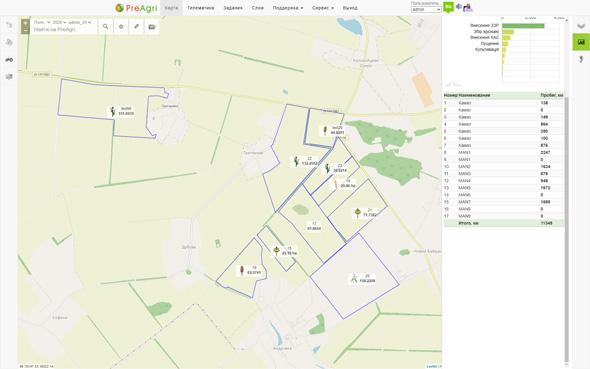Image resolution: width=590 pixels, height=369 pixels.
Task: Expand the Сервис menu
Action: tap(323, 8)
